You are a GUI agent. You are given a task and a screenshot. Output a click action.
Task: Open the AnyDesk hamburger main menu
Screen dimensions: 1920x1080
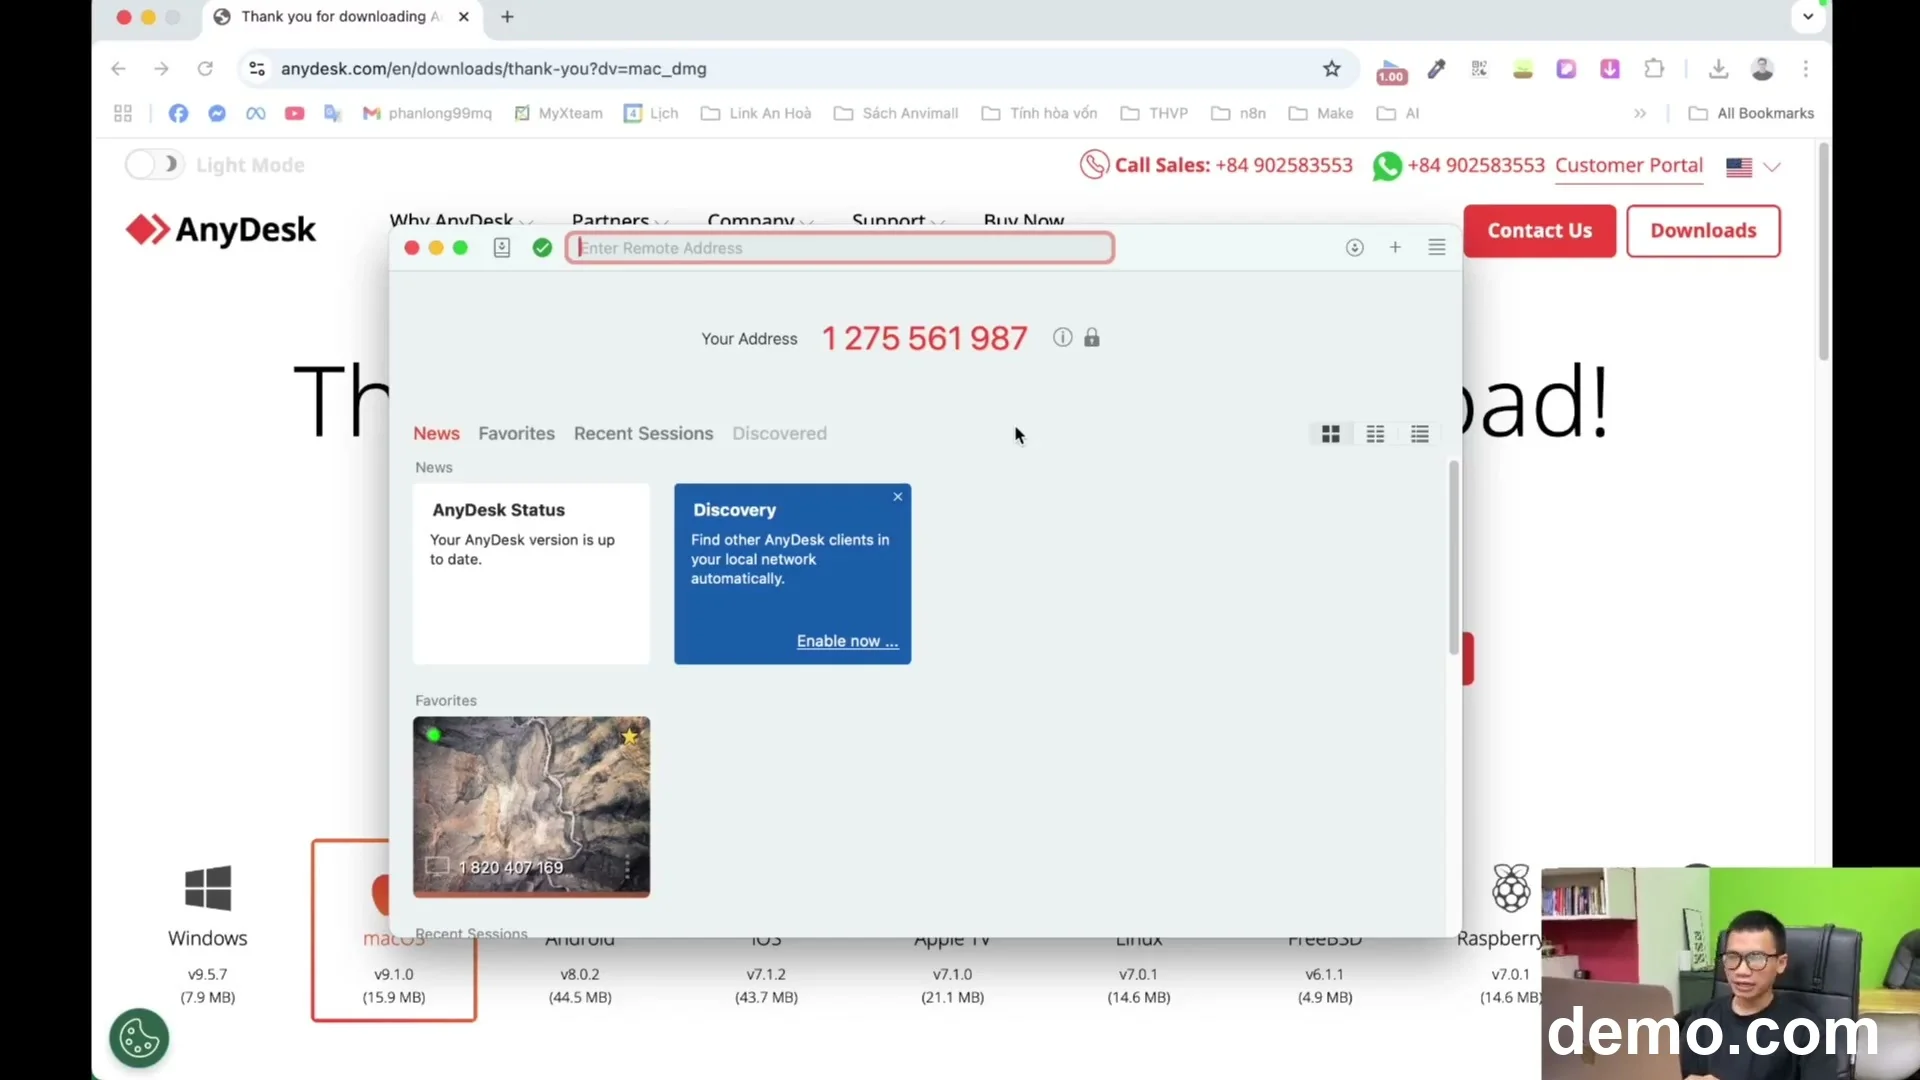(x=1437, y=247)
